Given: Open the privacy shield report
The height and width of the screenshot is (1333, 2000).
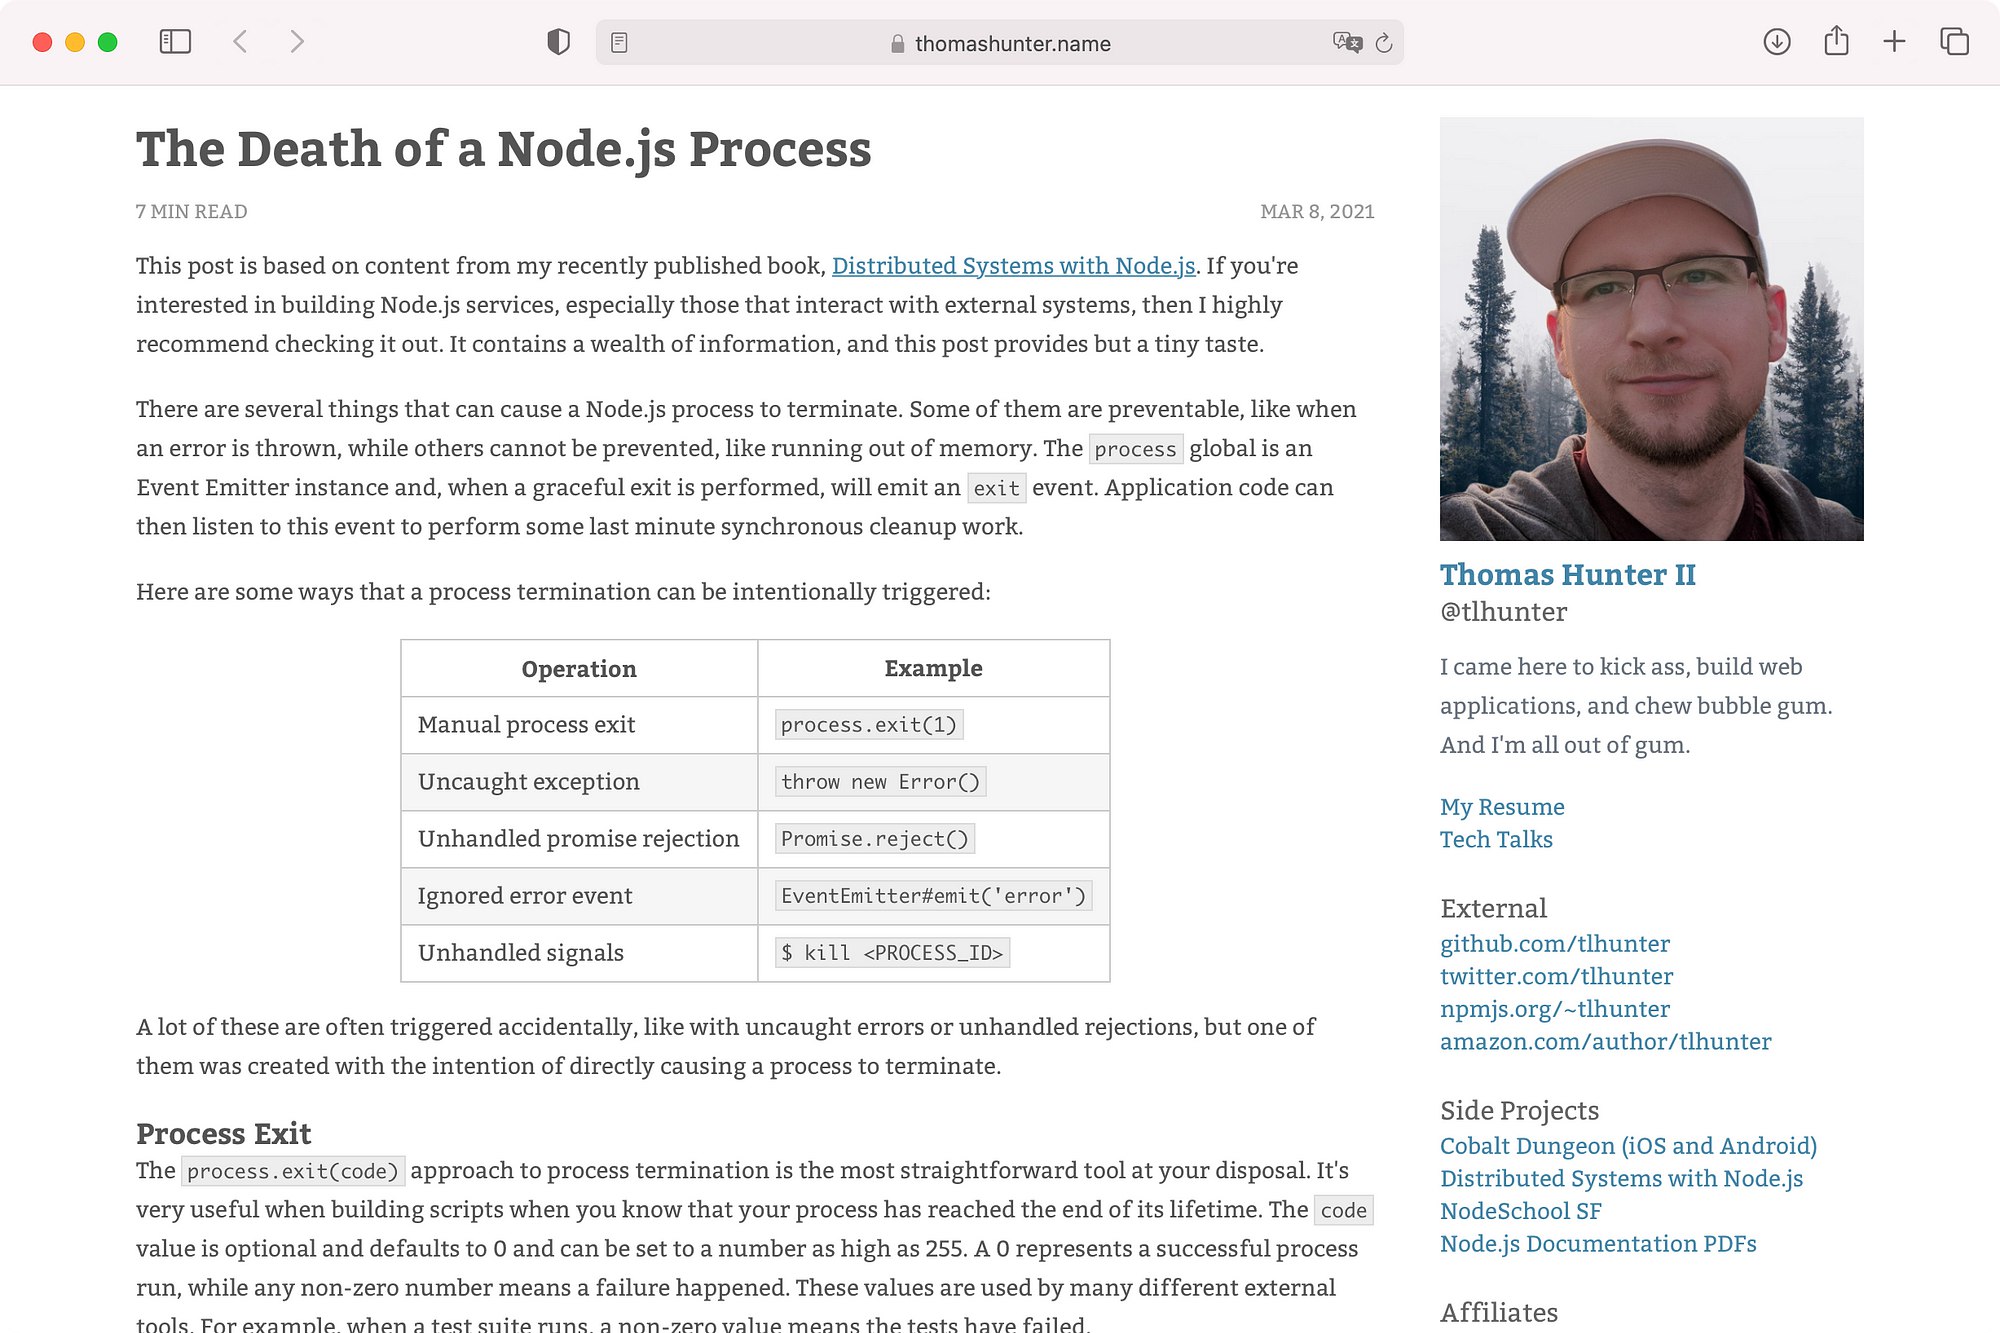Looking at the screenshot, I should click(x=558, y=42).
